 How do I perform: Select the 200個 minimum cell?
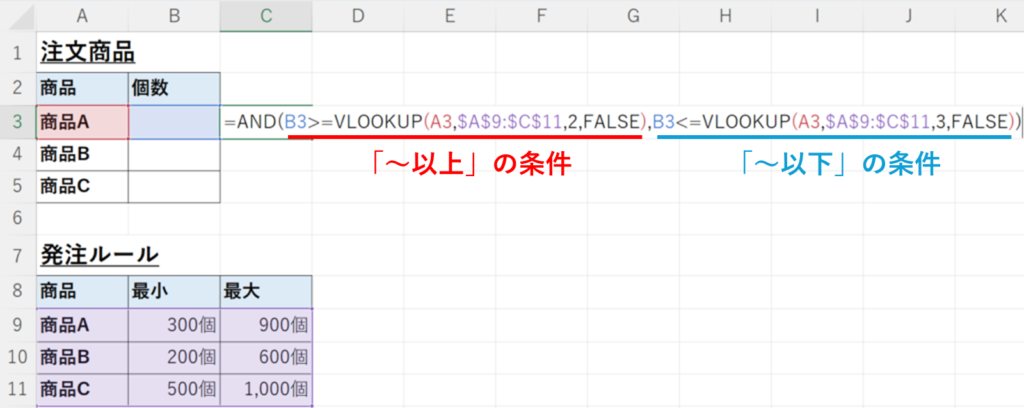tap(174, 357)
